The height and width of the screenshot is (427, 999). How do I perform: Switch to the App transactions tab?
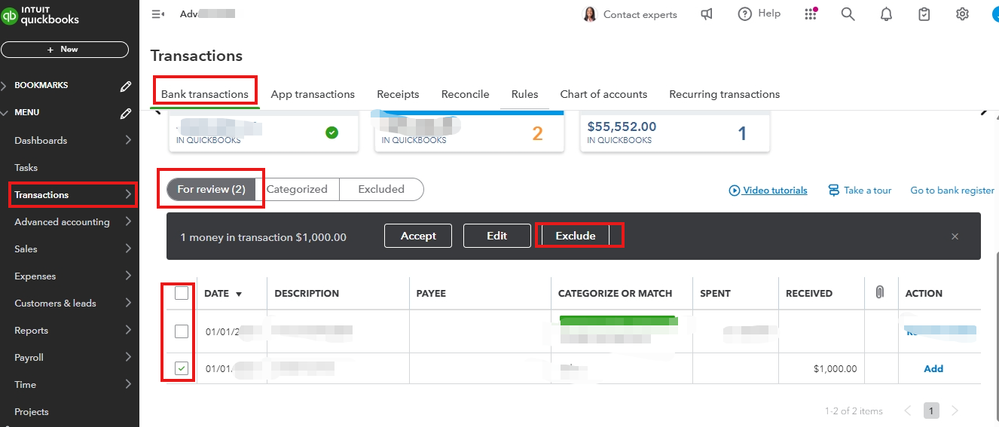(x=312, y=94)
